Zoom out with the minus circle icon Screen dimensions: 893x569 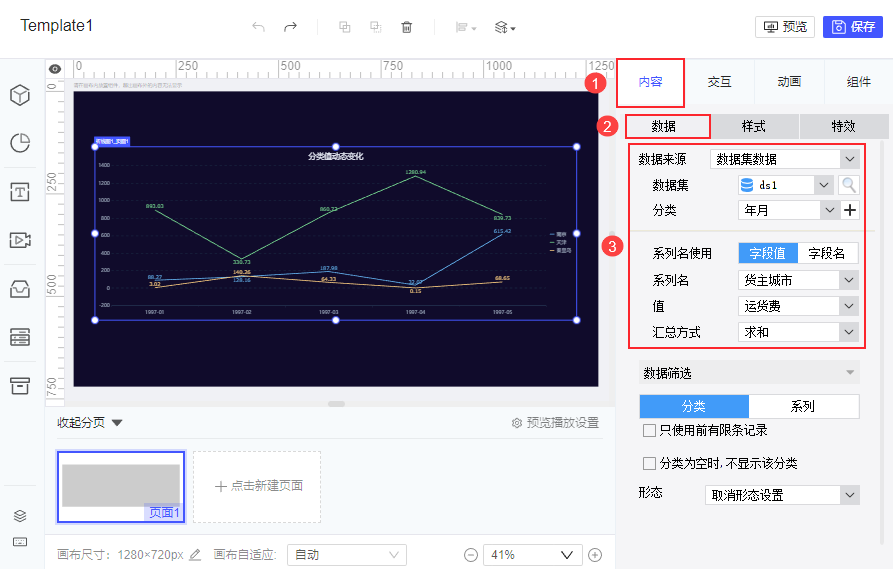[471, 555]
